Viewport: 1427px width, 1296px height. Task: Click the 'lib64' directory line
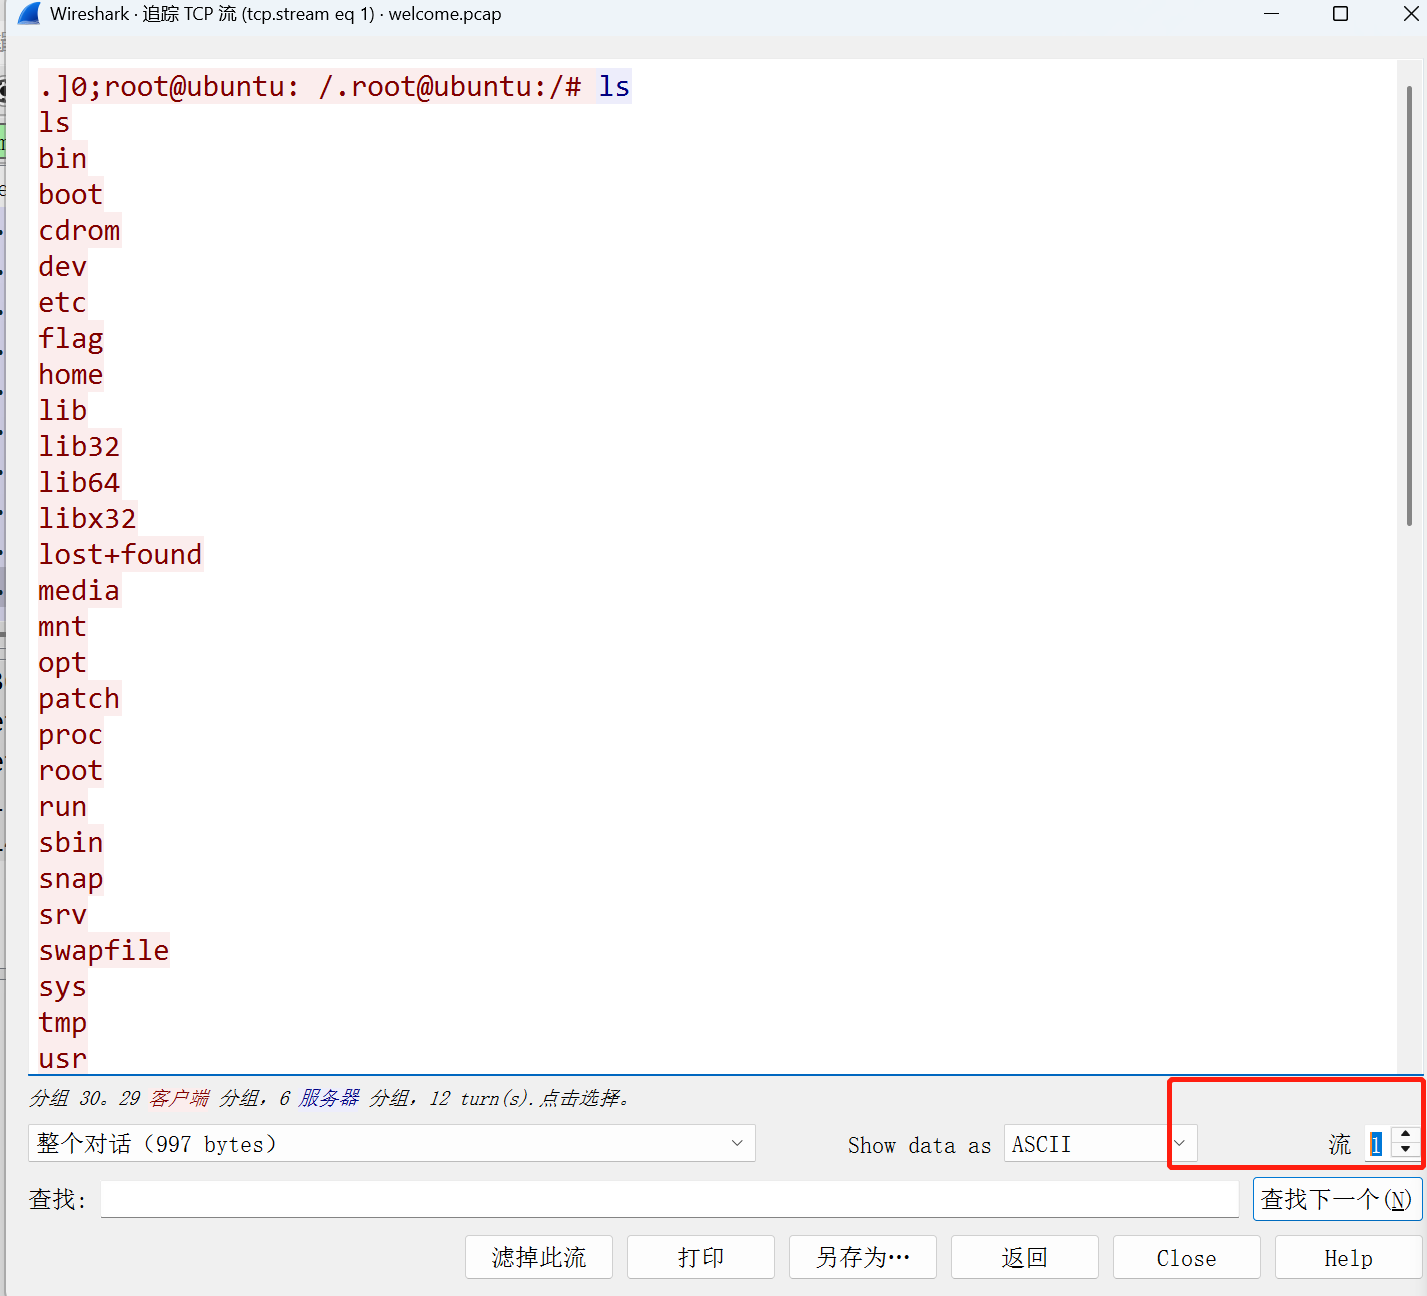point(79,483)
